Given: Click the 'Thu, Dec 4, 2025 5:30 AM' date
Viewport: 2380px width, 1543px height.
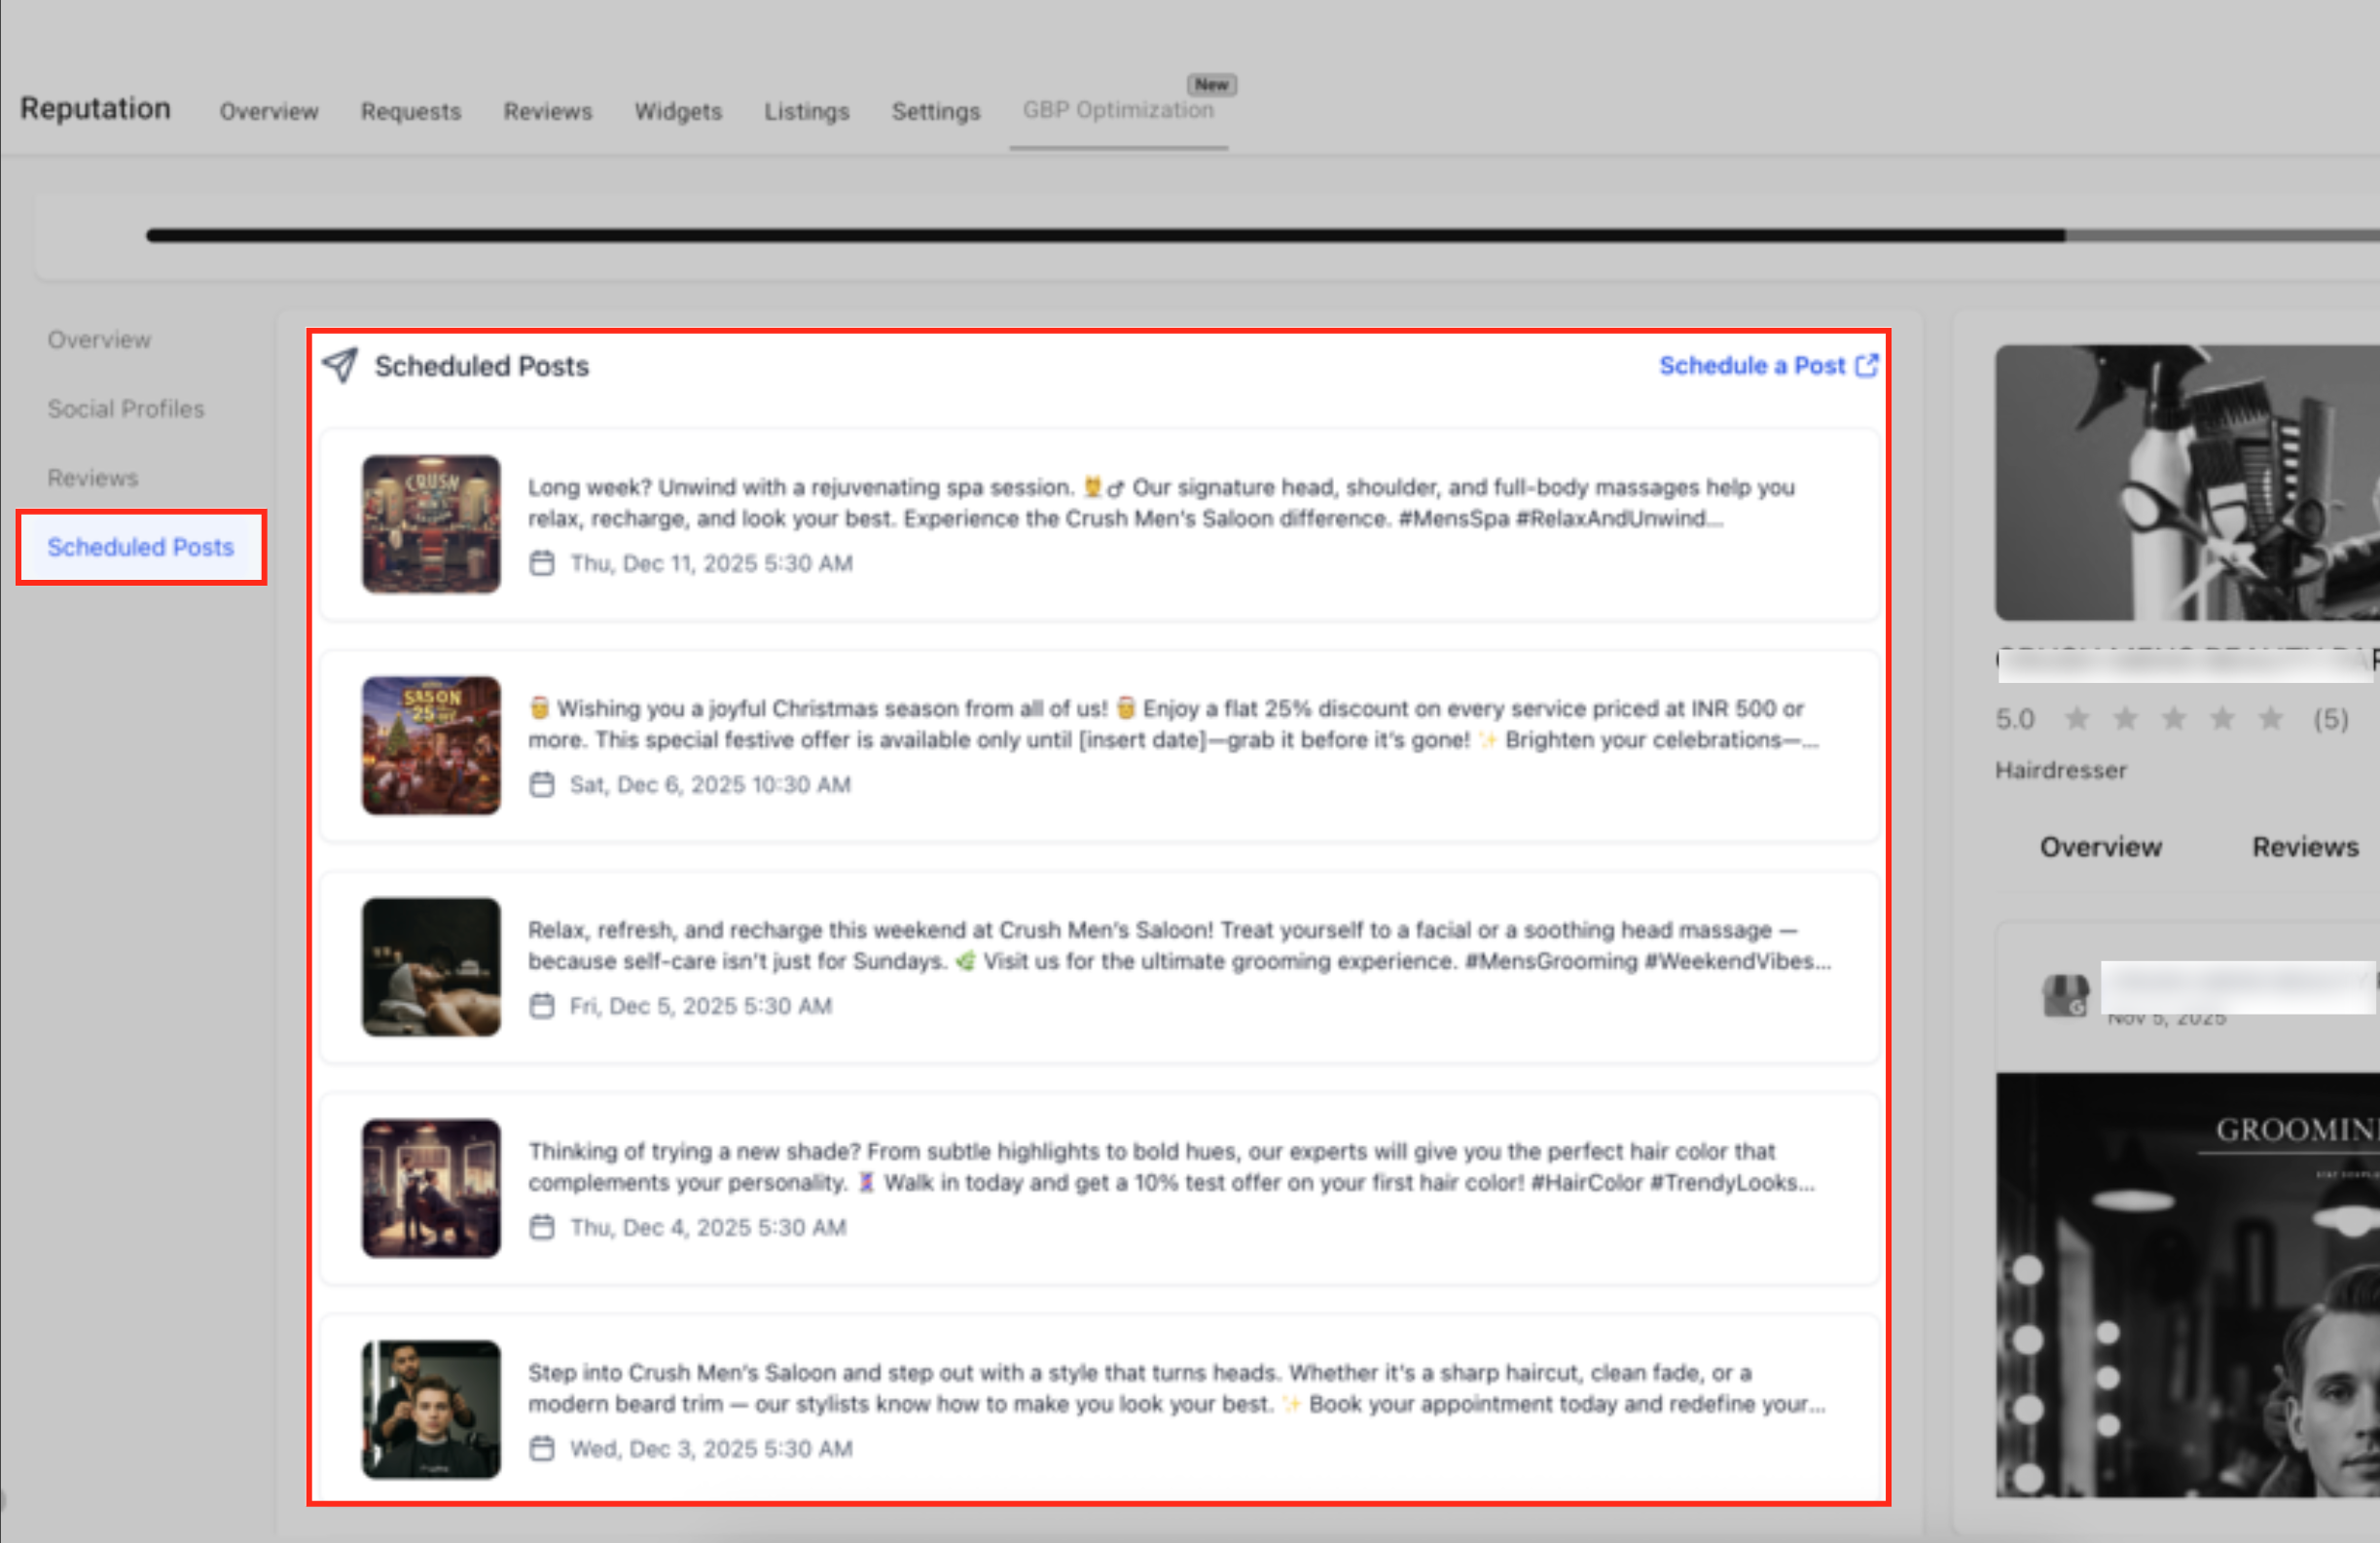Looking at the screenshot, I should point(708,1227).
